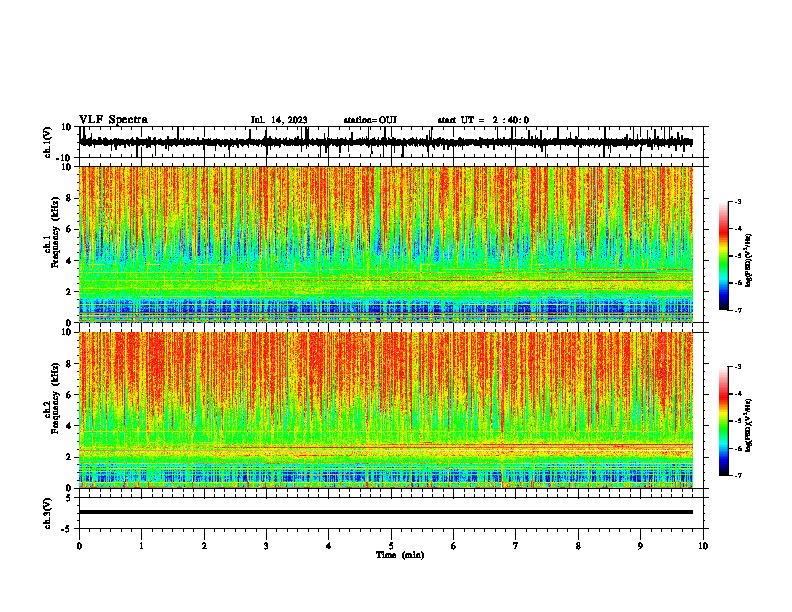
Task: Click time axis tick label '4'
Action: 329,546
